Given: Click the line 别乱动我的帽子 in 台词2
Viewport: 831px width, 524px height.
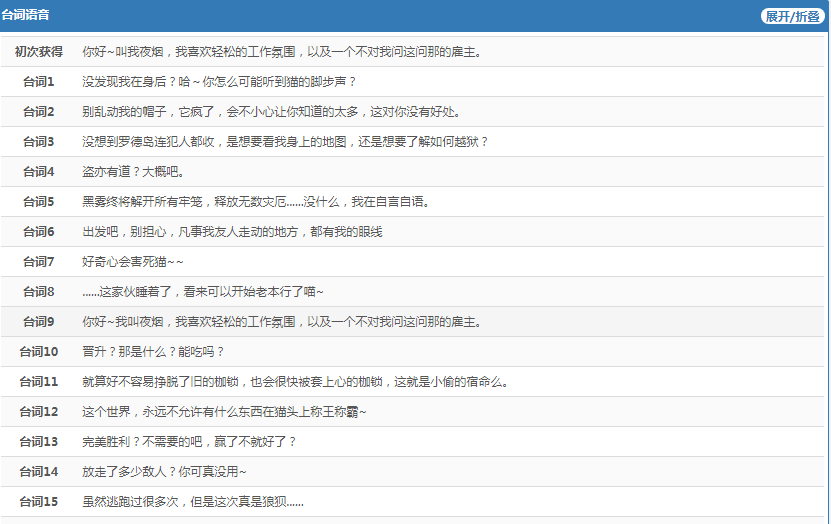Looking at the screenshot, I should click(270, 111).
